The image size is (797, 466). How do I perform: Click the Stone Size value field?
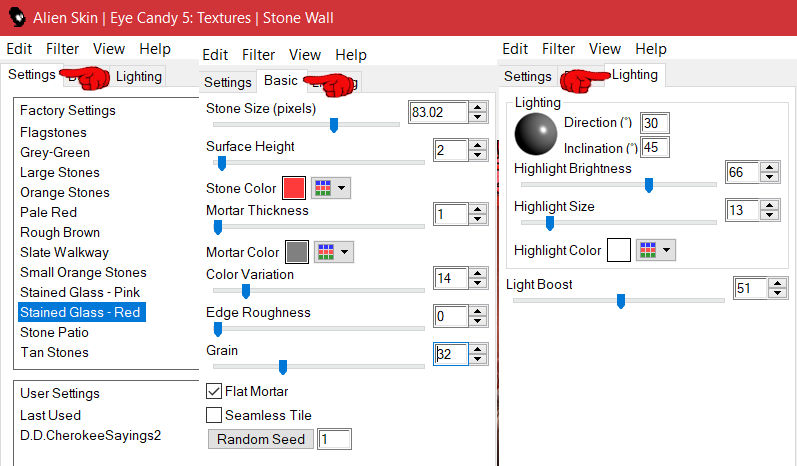coord(438,112)
